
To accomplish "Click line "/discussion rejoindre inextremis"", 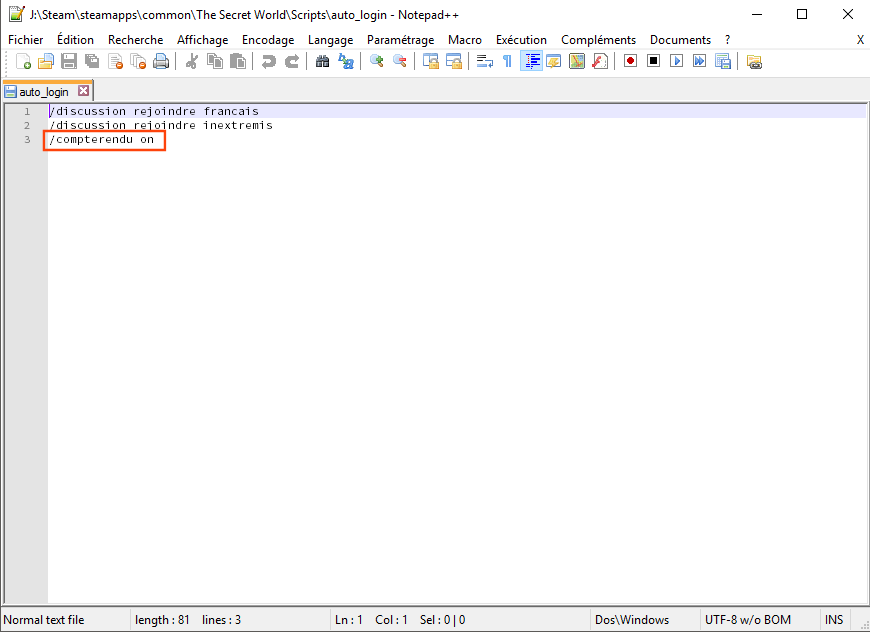I will pyautogui.click(x=161, y=125).
